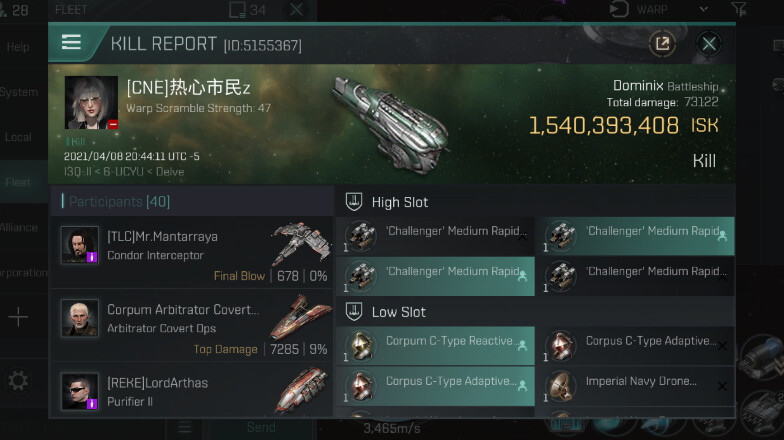Open the System side tab
Screen dimensions: 784x440
pyautogui.click(x=18, y=92)
